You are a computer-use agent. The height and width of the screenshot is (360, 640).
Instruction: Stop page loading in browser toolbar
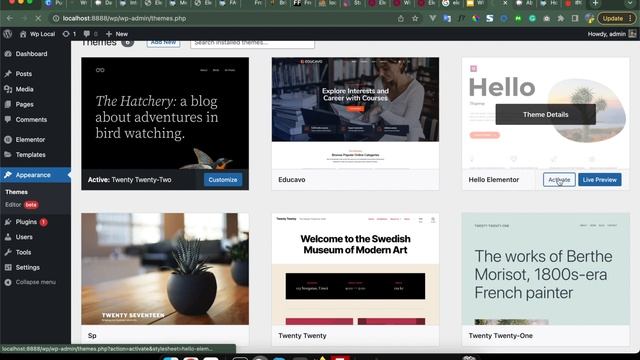38,18
